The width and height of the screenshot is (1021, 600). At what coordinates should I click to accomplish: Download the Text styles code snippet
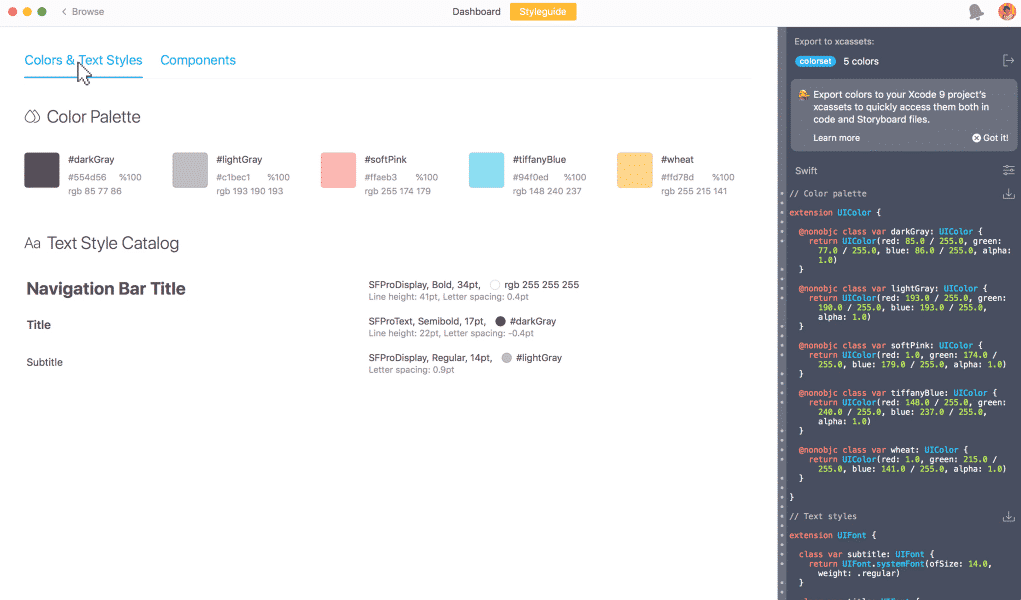1008,517
